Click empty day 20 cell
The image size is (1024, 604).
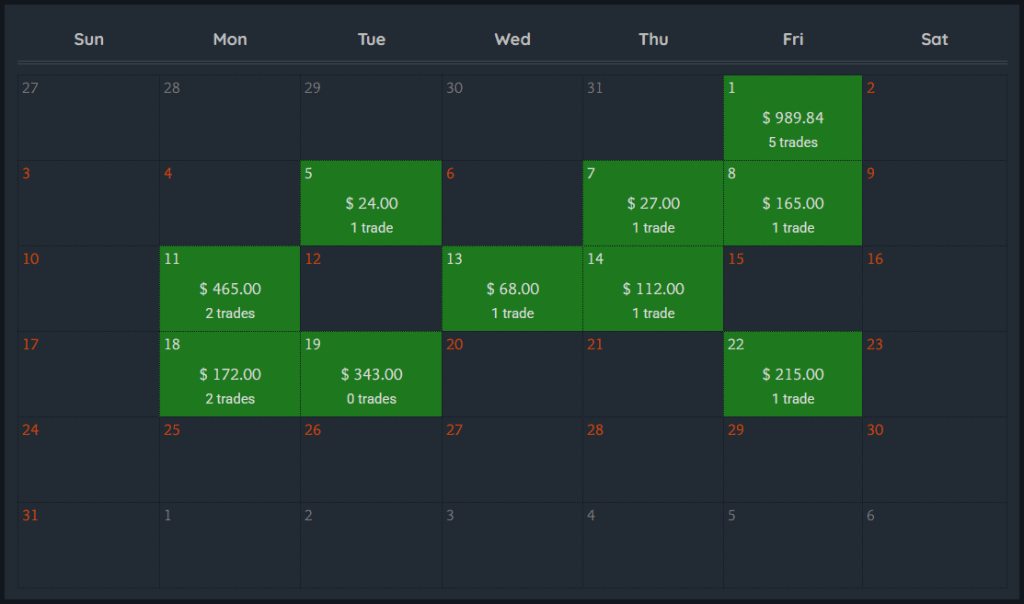512,375
